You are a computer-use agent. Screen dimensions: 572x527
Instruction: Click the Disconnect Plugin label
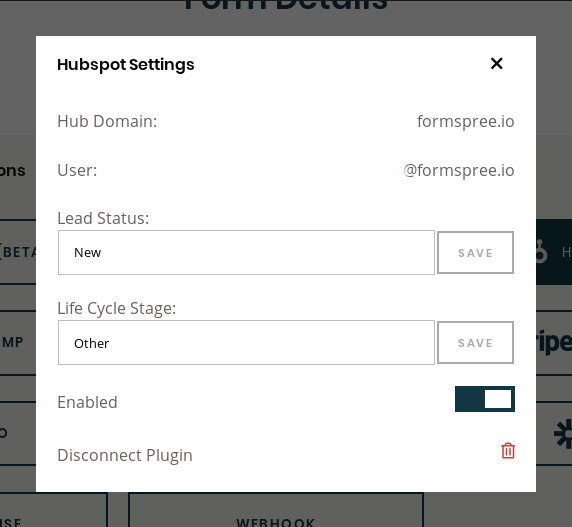tap(125, 455)
